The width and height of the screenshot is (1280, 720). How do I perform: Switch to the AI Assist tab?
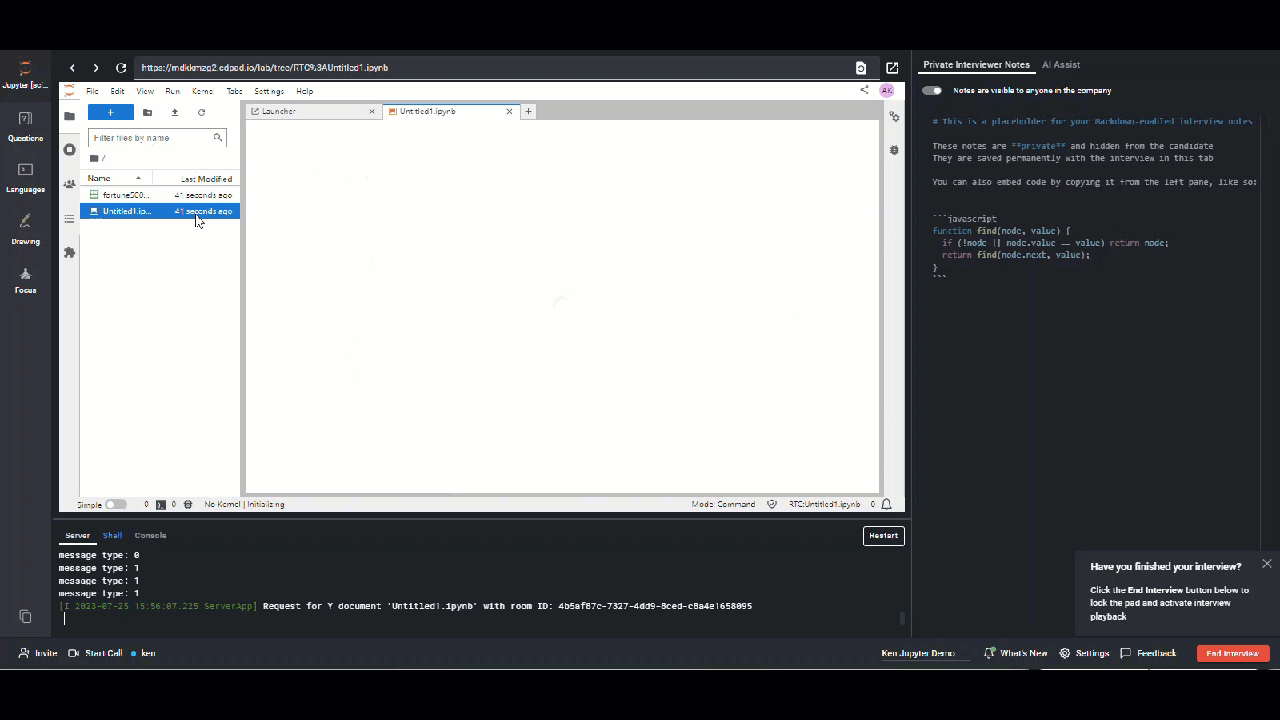coord(1060,65)
